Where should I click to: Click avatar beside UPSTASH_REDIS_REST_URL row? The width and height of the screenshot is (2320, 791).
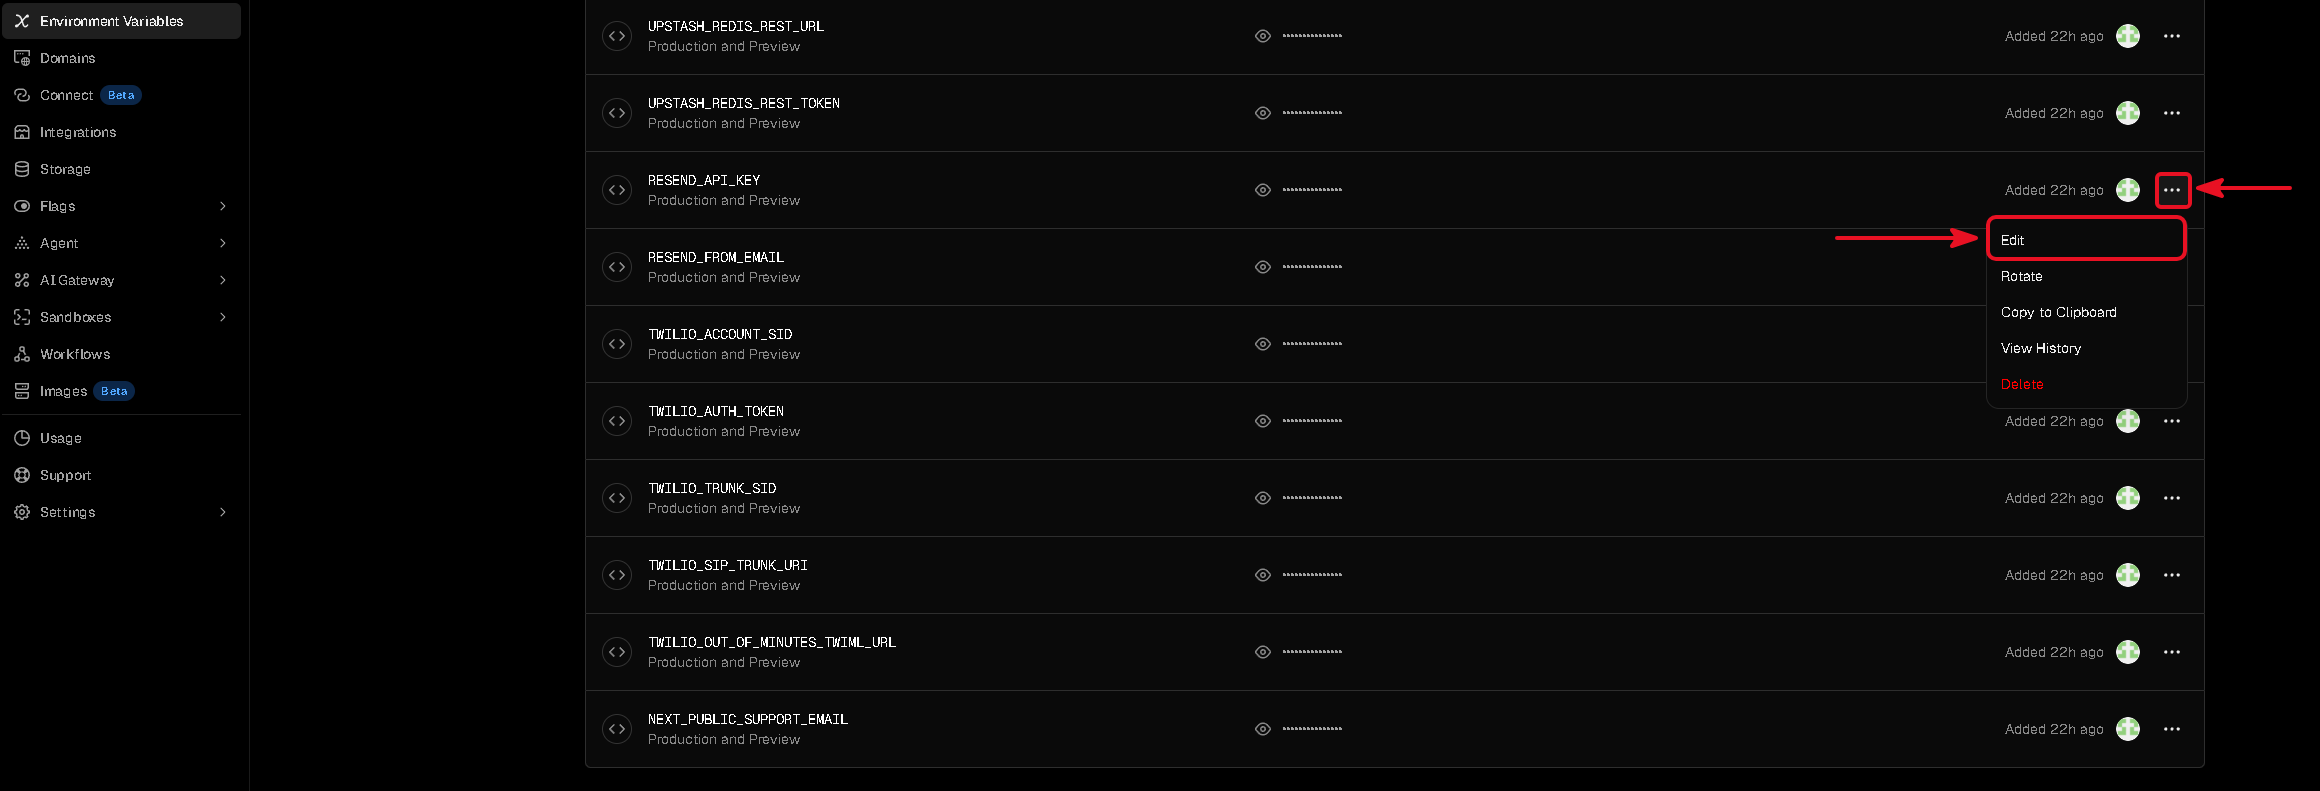point(2128,36)
